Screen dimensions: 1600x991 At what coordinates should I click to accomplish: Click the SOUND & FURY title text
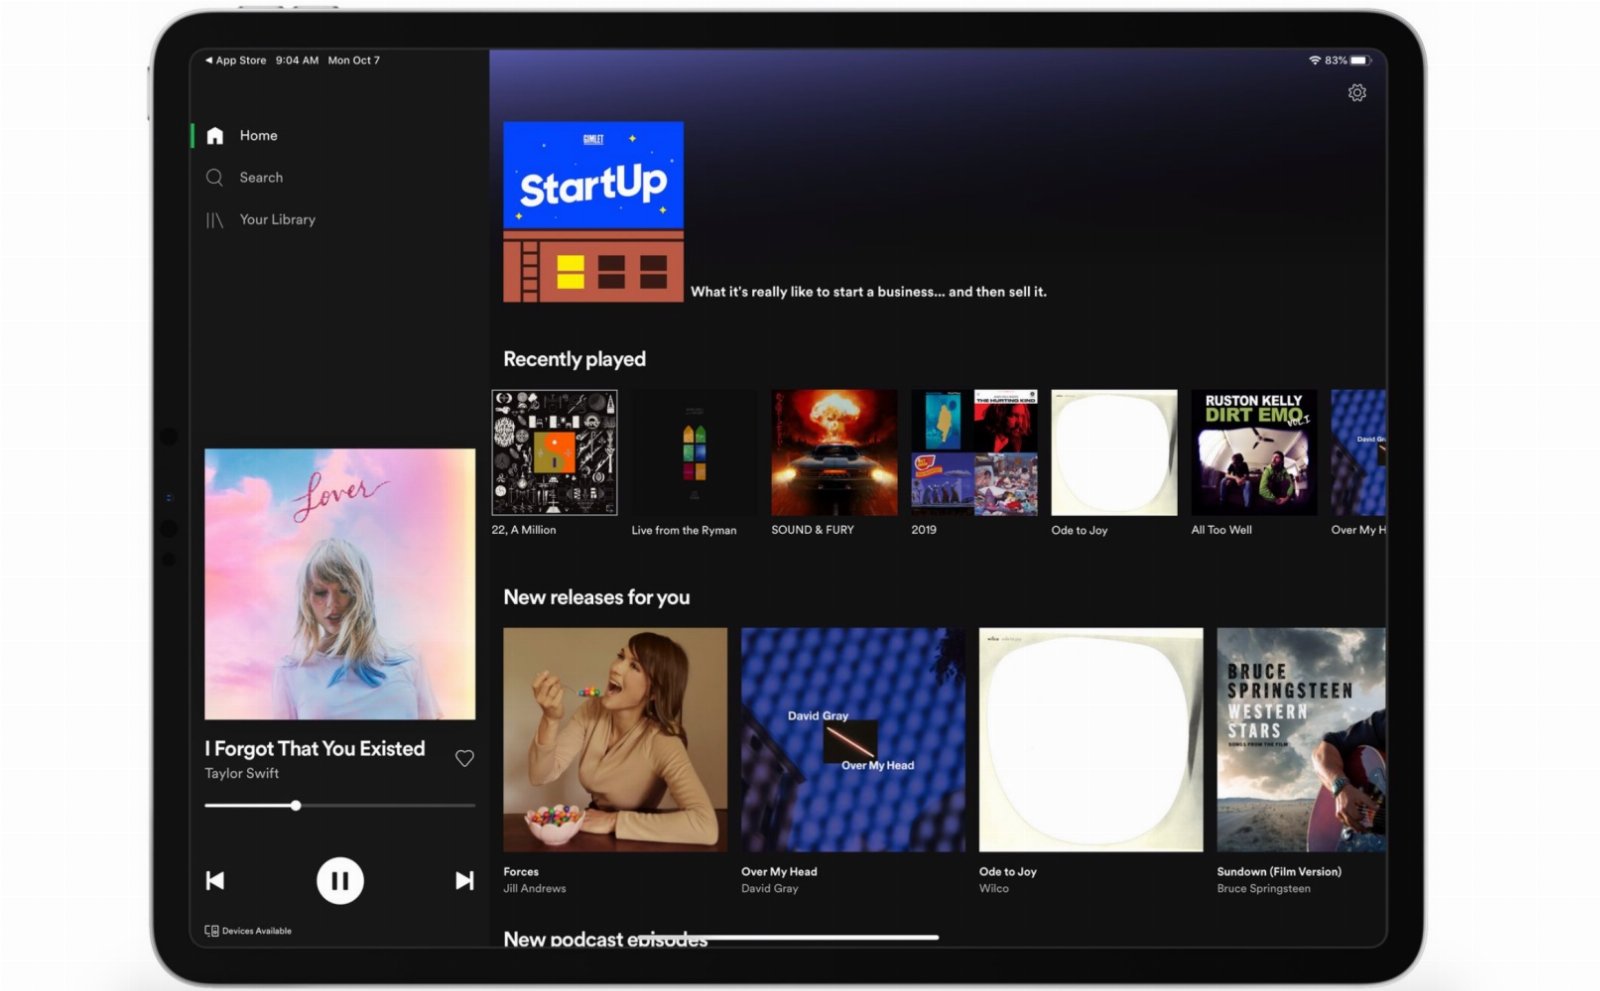pyautogui.click(x=812, y=530)
